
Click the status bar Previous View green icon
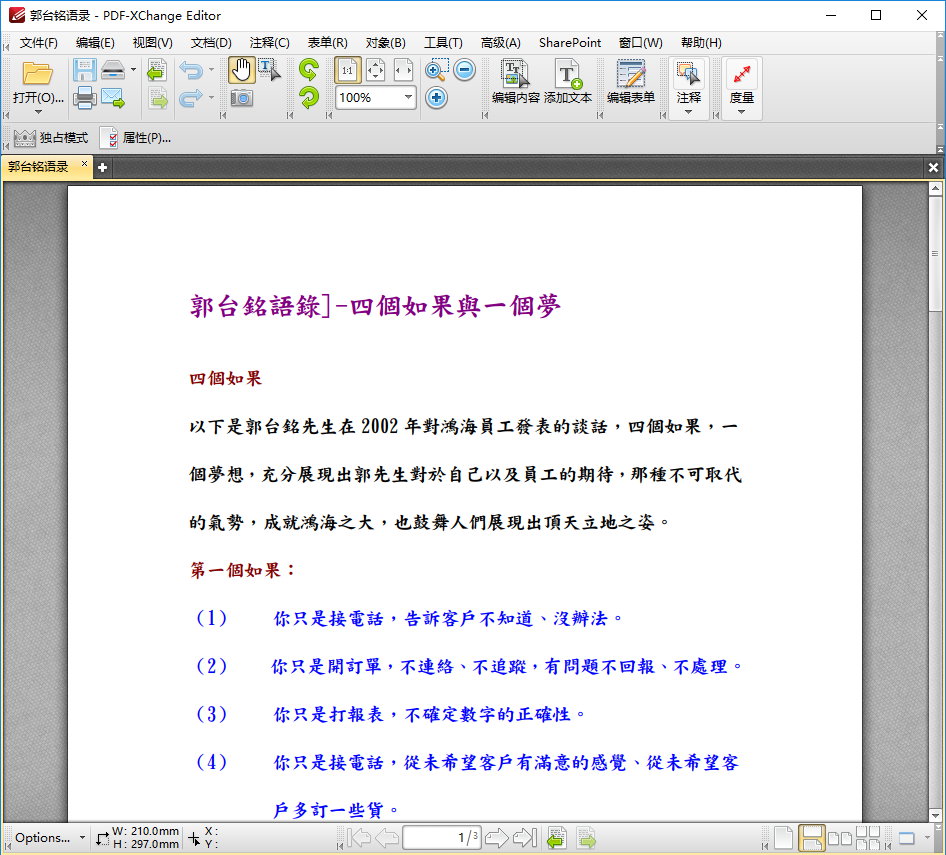click(557, 838)
